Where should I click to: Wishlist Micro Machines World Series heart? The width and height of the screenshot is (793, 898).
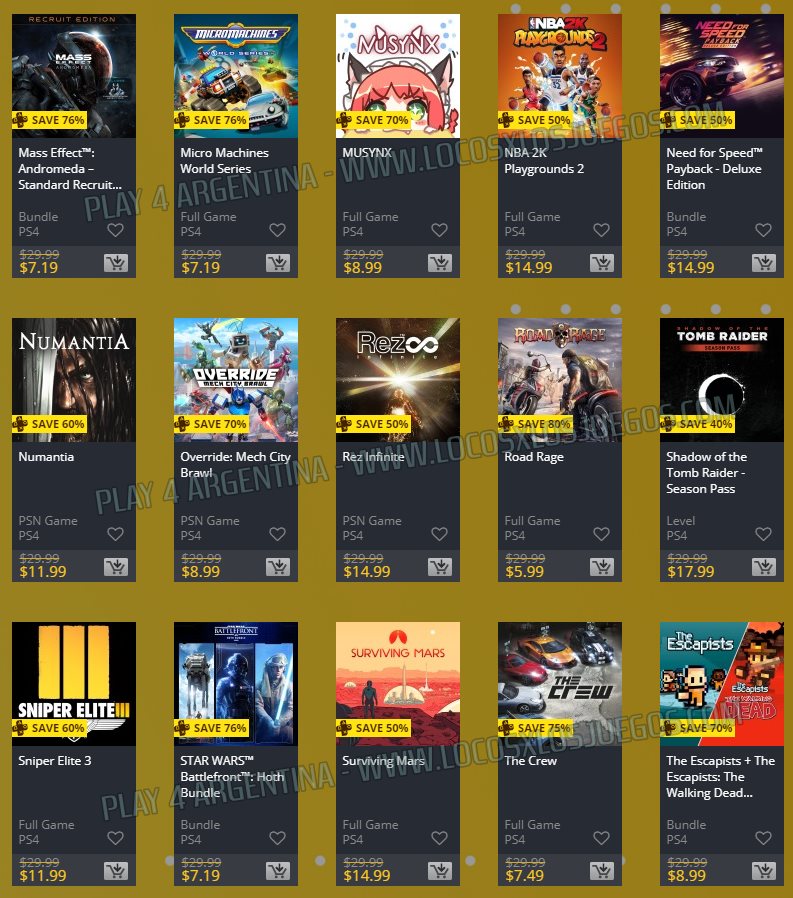pos(278,230)
